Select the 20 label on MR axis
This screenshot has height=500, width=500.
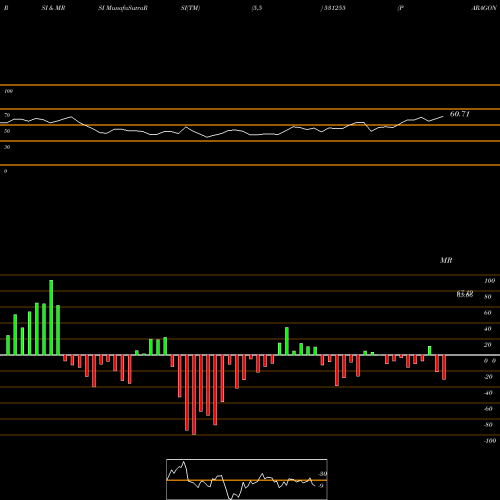tap(488, 345)
